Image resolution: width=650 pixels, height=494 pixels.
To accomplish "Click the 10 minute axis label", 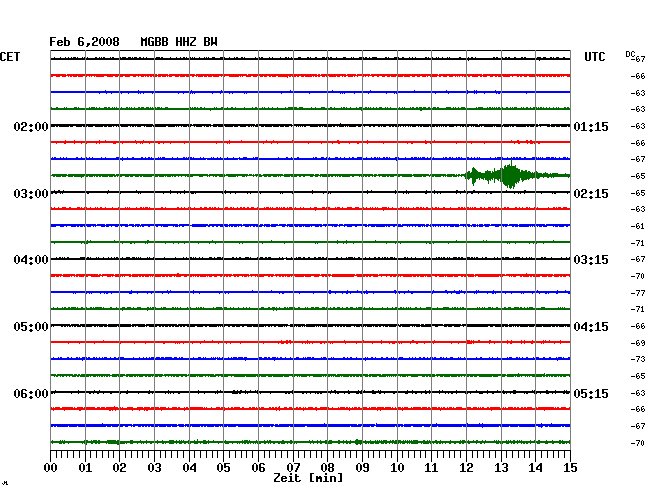I will 397,467.
